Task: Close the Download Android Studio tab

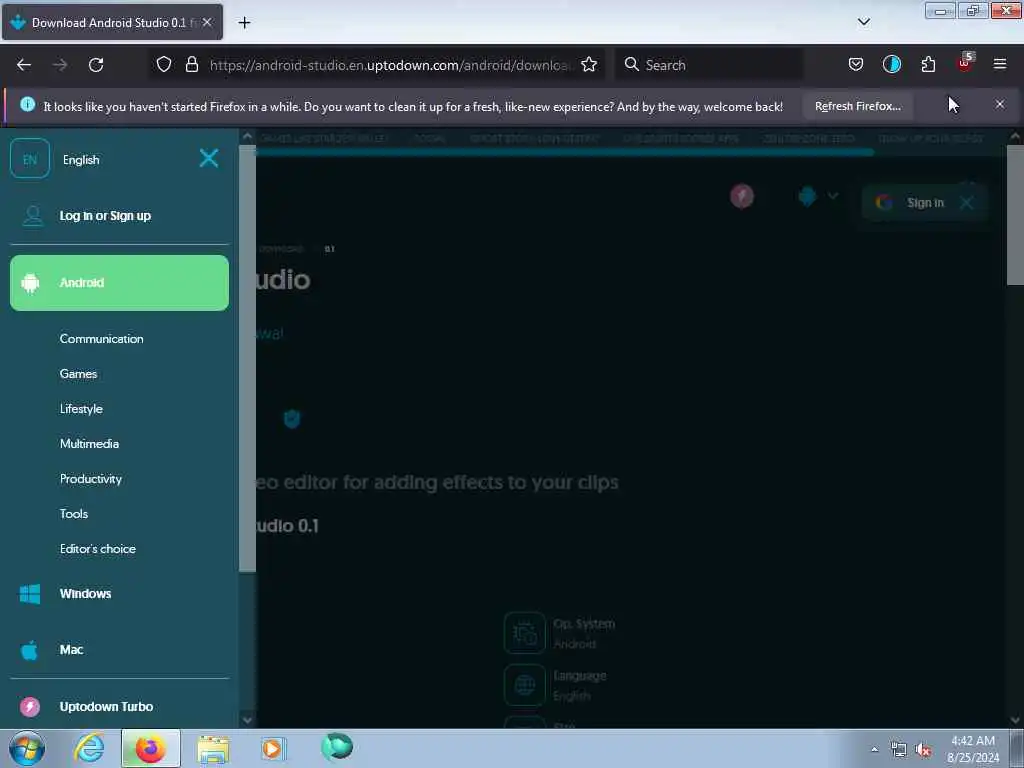Action: click(x=207, y=22)
